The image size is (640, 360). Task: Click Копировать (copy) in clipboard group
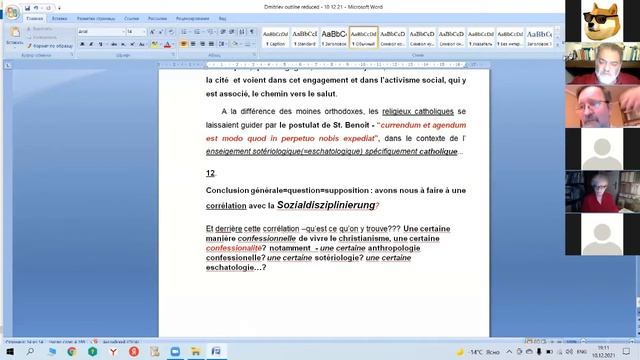point(42,37)
